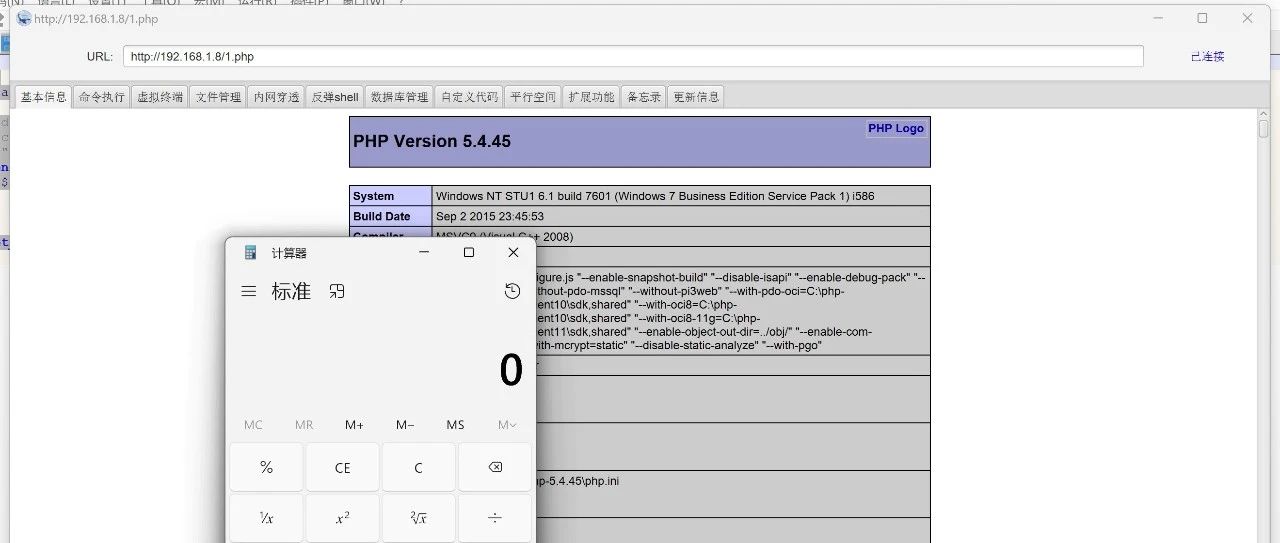Open the 内网穿透 tab

276,97
